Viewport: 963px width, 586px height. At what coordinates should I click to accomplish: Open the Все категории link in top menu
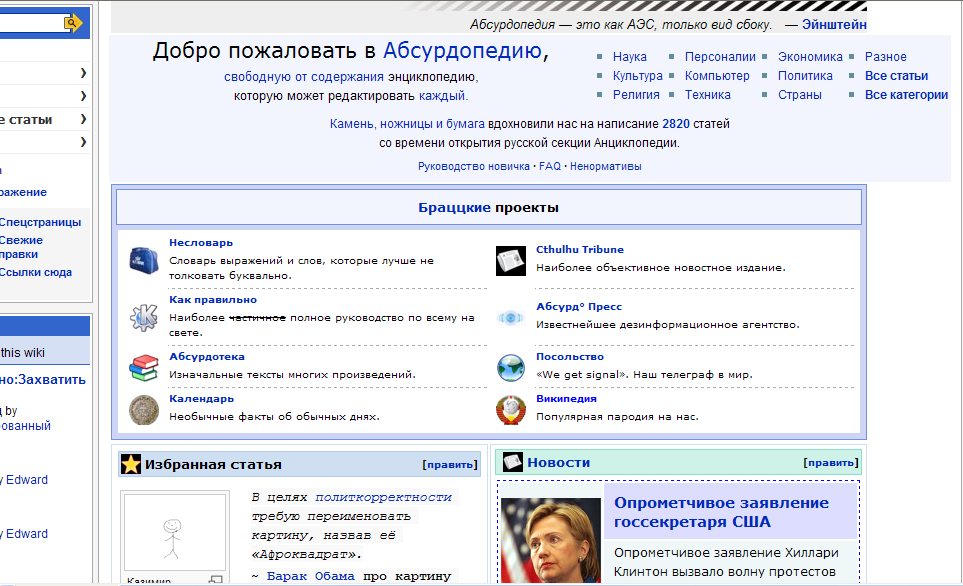pyautogui.click(x=905, y=95)
